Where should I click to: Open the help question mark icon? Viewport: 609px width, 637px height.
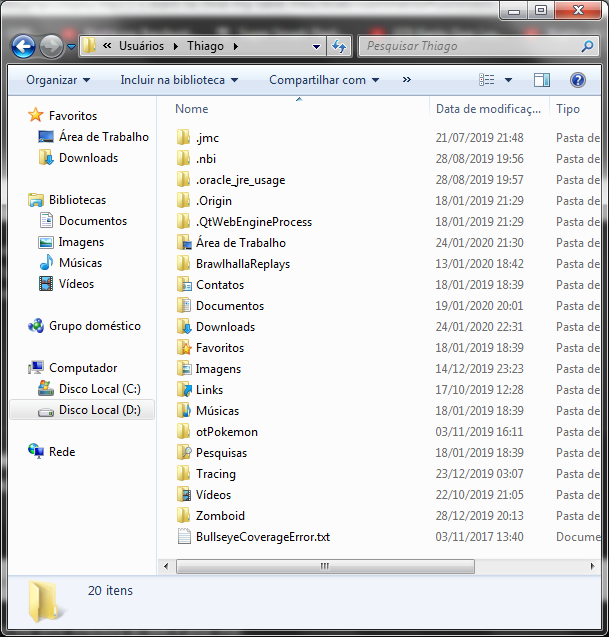pos(577,80)
